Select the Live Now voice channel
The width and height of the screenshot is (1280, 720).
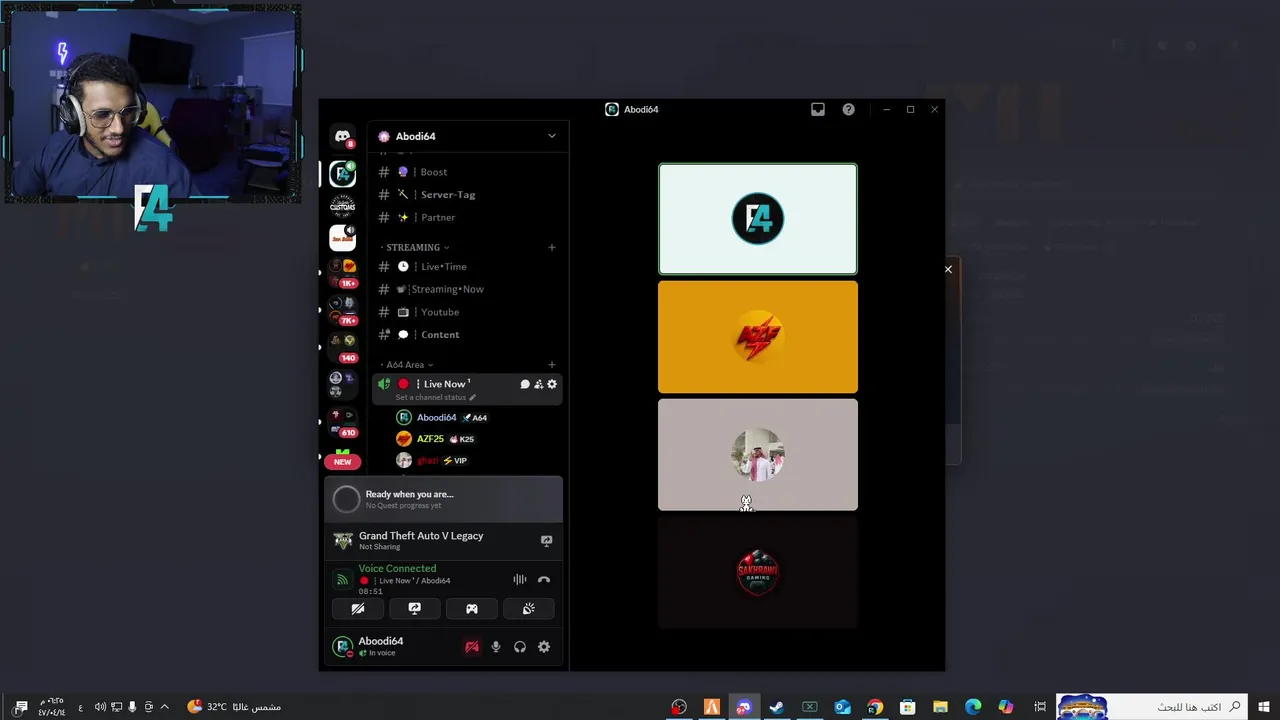coord(466,389)
